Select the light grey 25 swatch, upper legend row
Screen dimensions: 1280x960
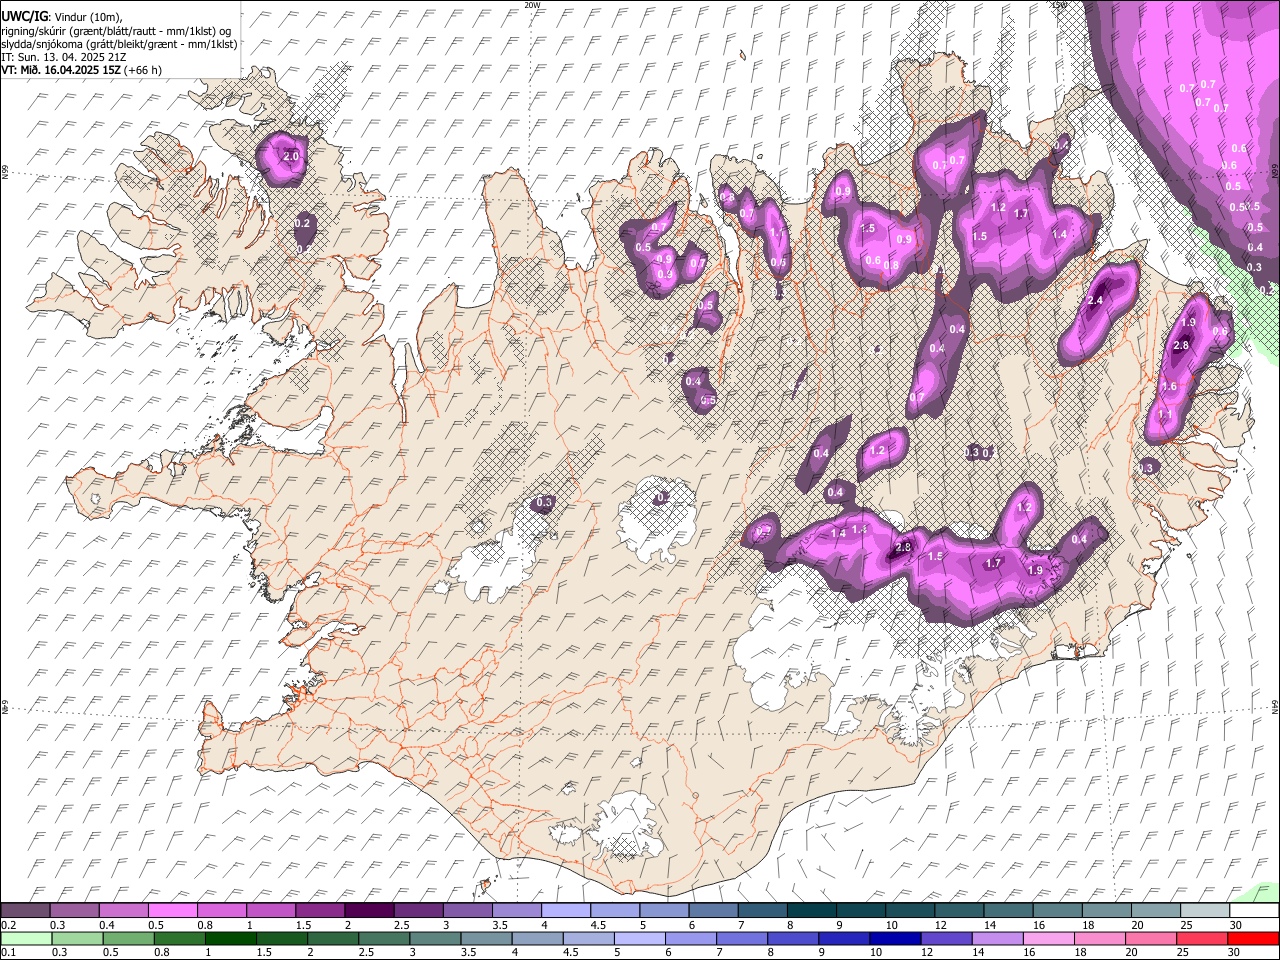pos(1204,911)
